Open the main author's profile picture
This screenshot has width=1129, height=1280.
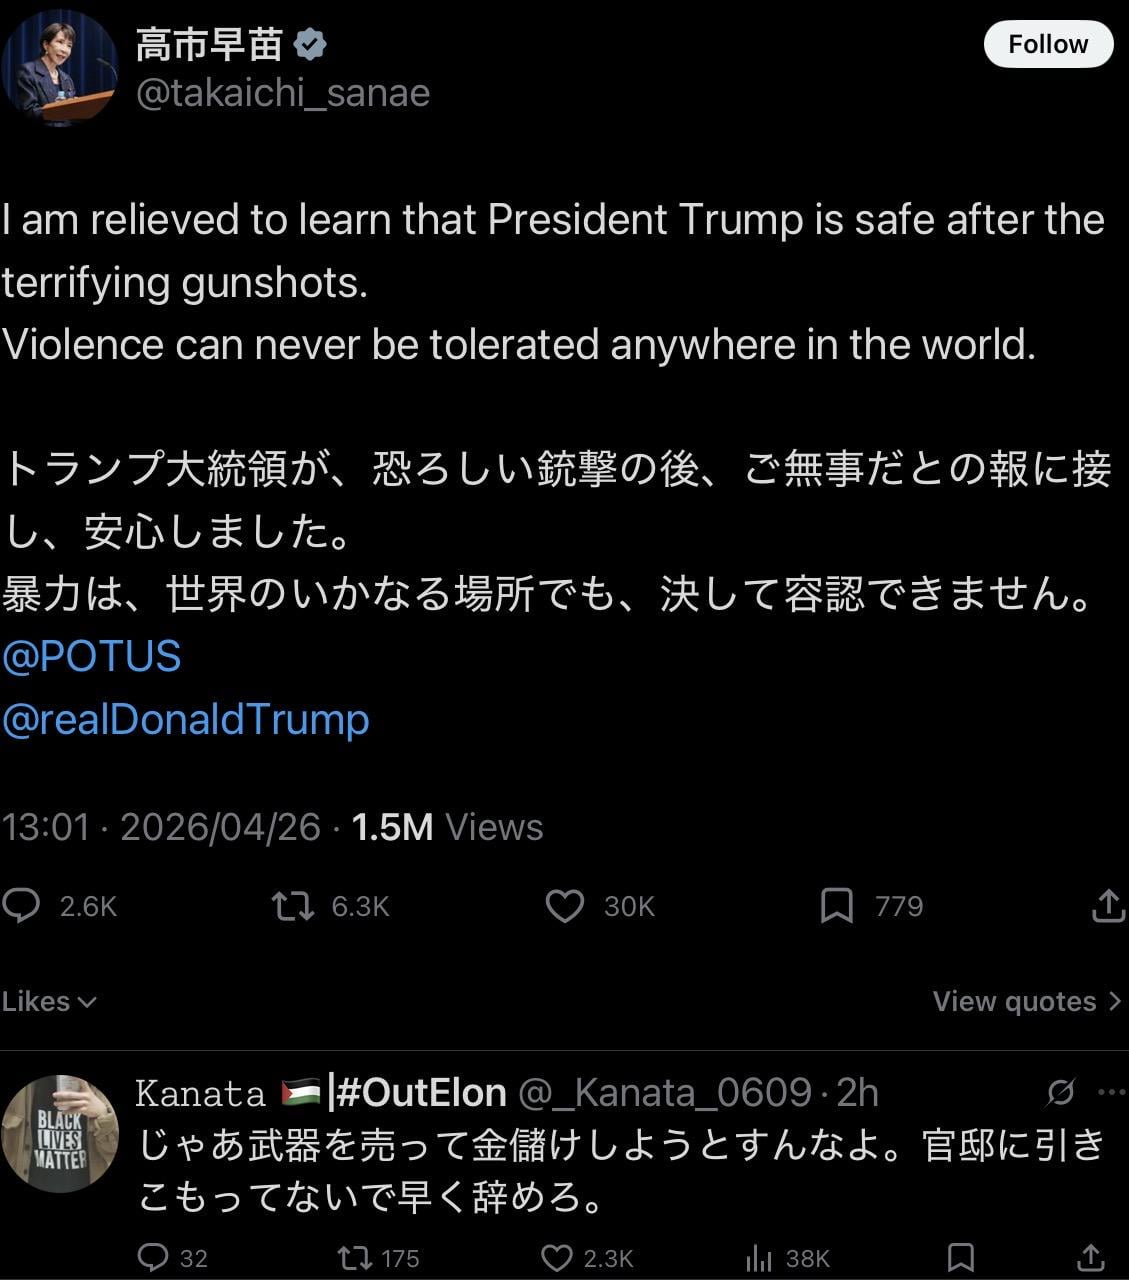[58, 68]
